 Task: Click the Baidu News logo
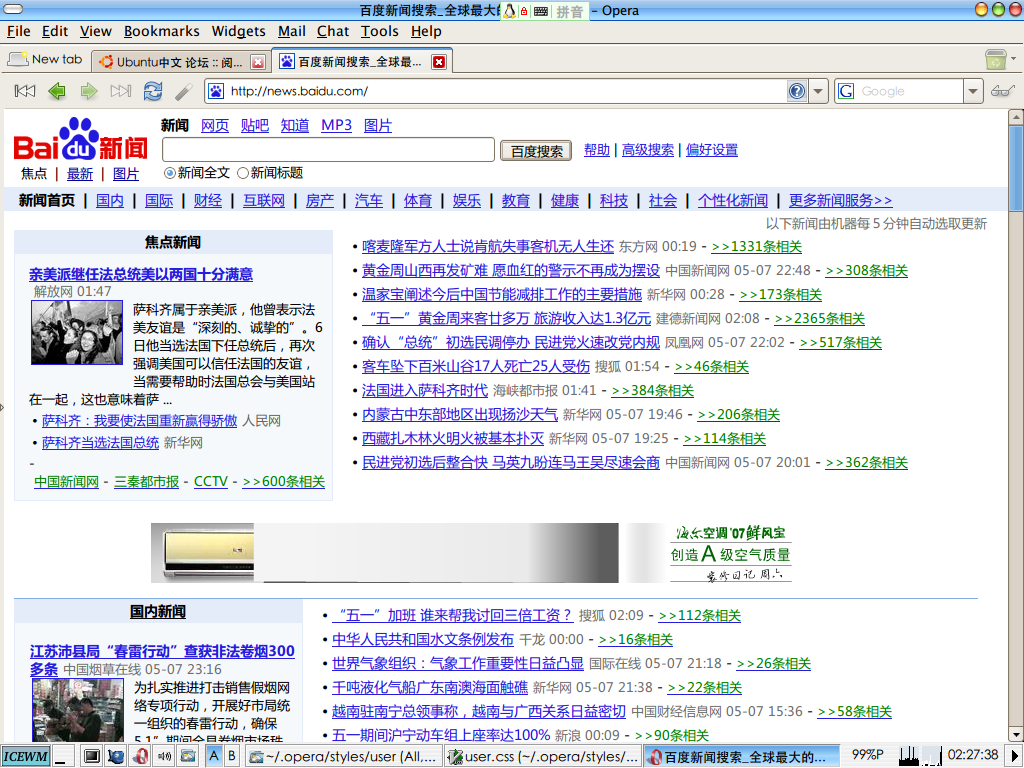point(80,140)
